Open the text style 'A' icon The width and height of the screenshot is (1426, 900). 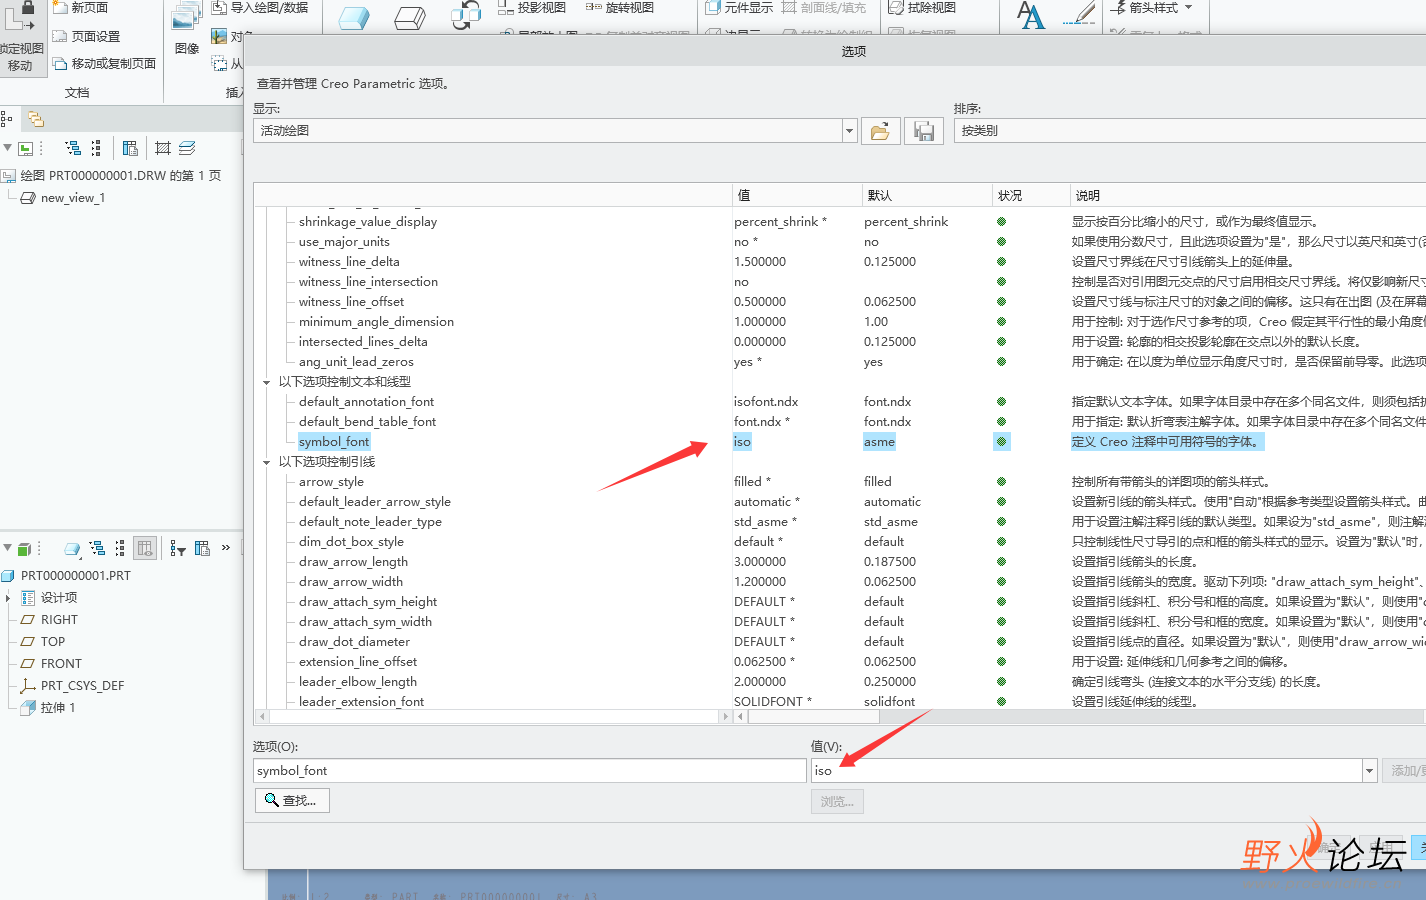1030,15
